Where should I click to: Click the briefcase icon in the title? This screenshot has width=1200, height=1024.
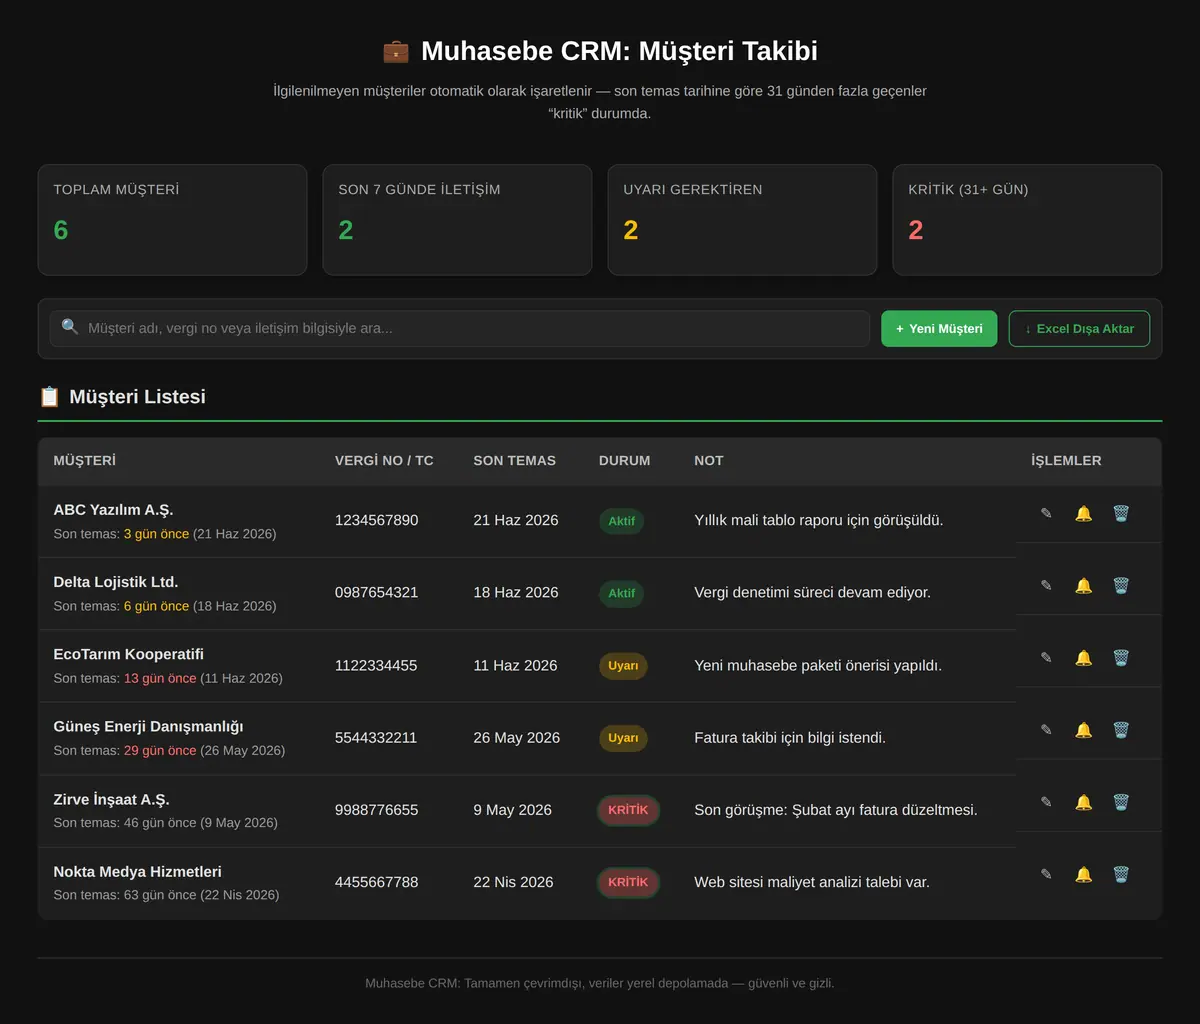[x=396, y=51]
